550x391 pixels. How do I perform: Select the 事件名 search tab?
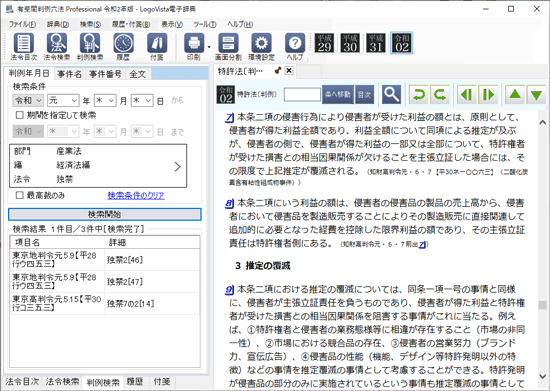(x=69, y=74)
